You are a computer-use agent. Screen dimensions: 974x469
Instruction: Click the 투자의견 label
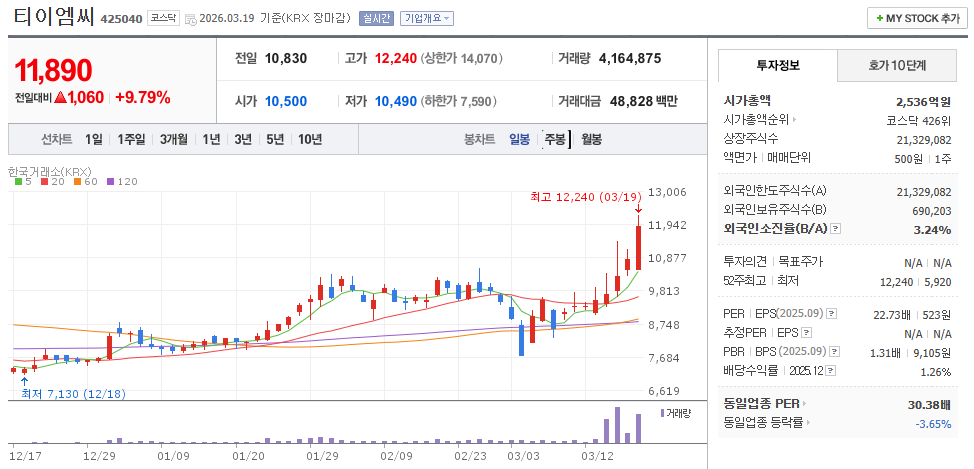(745, 262)
